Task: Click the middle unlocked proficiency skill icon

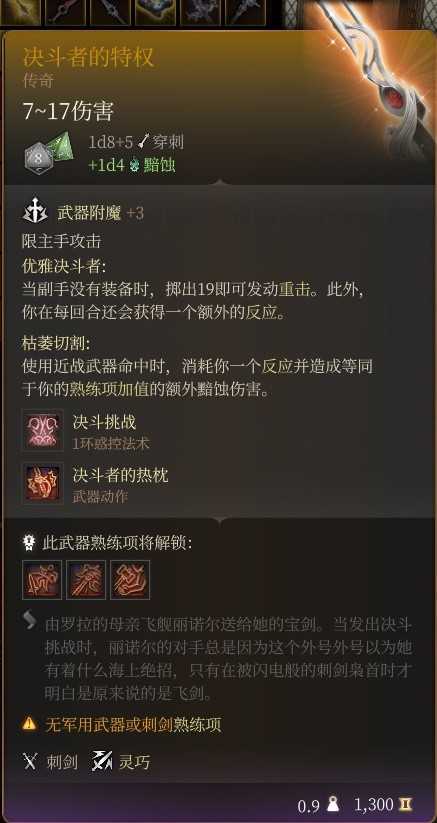Action: pyautogui.click(x=86, y=579)
